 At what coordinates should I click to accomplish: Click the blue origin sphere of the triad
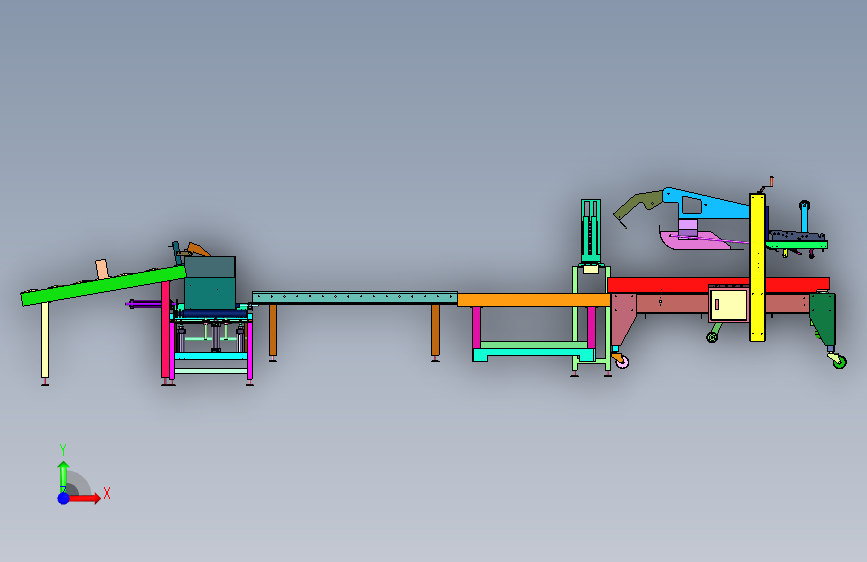[x=63, y=498]
